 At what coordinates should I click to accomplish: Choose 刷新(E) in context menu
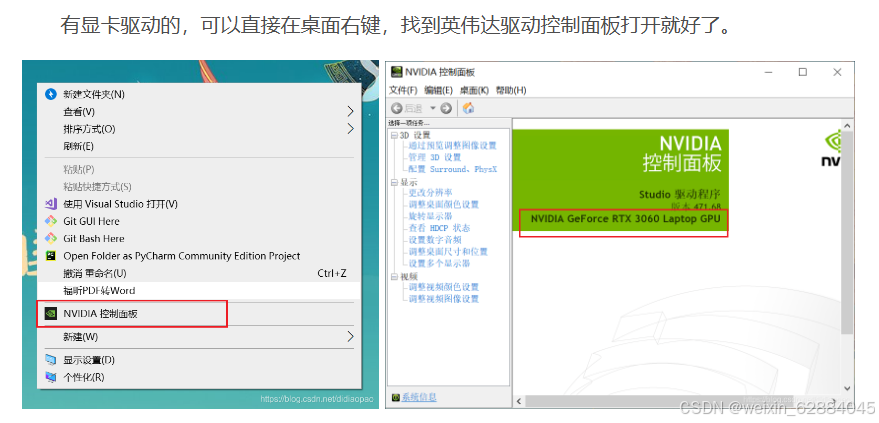[x=198, y=146]
